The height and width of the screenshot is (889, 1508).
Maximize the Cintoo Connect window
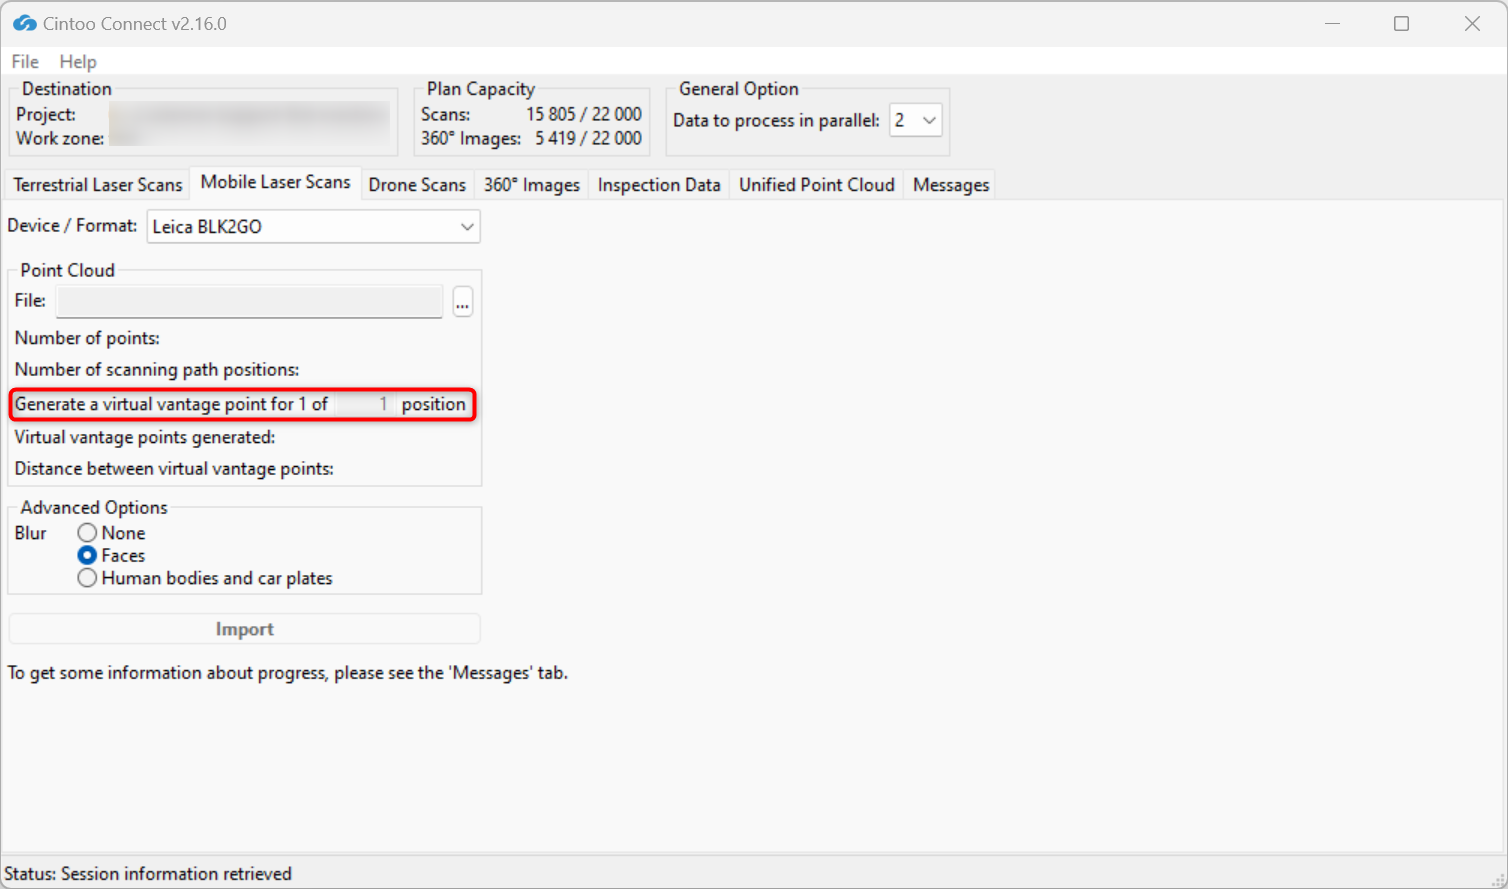(x=1402, y=23)
